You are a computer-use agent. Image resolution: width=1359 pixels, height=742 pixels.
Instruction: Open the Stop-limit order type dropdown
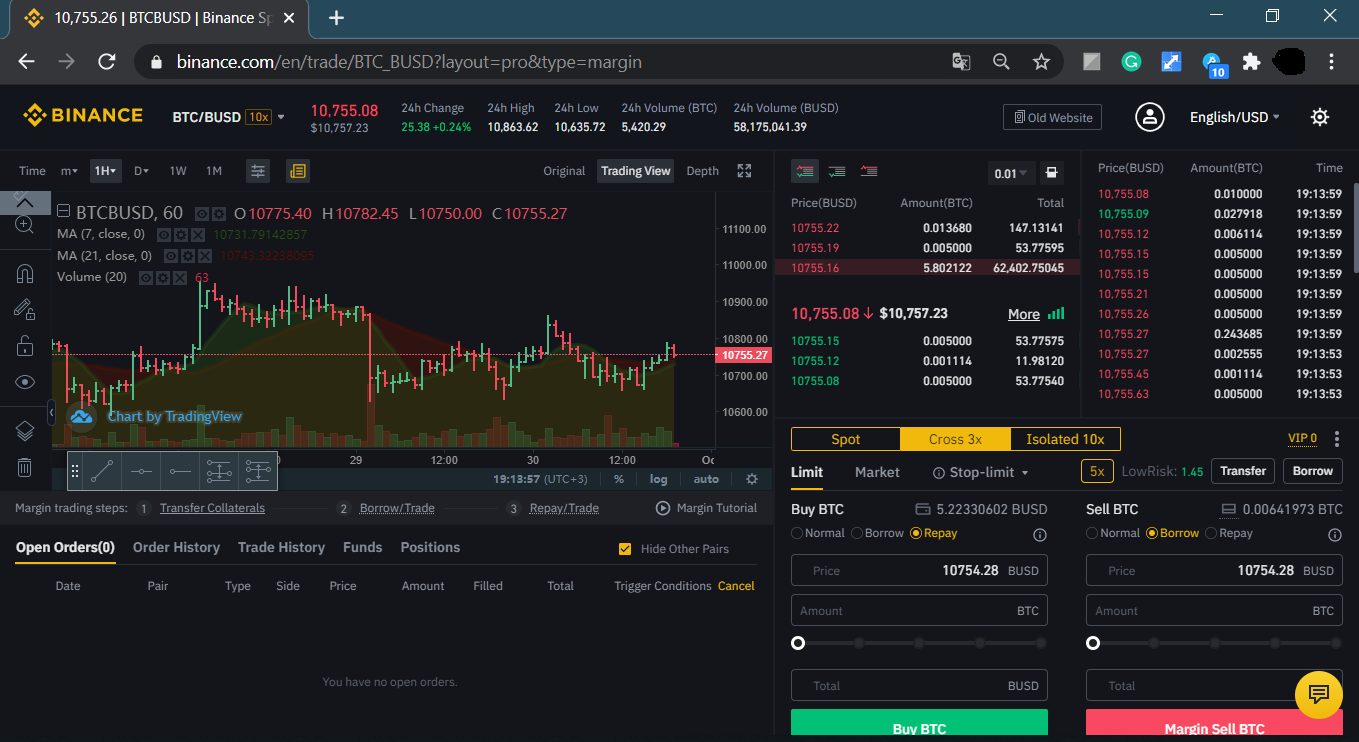[x=980, y=472]
